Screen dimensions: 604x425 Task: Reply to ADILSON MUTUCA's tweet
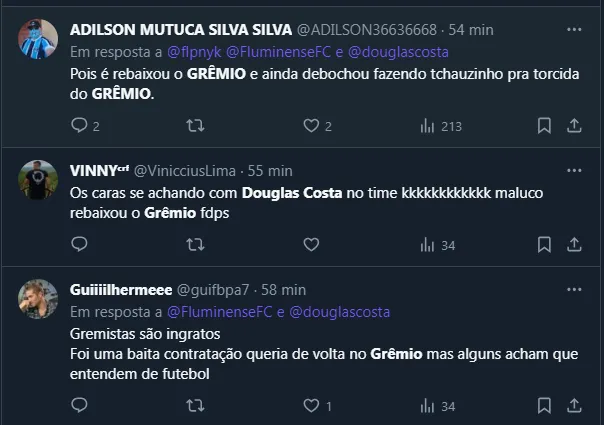coord(80,126)
